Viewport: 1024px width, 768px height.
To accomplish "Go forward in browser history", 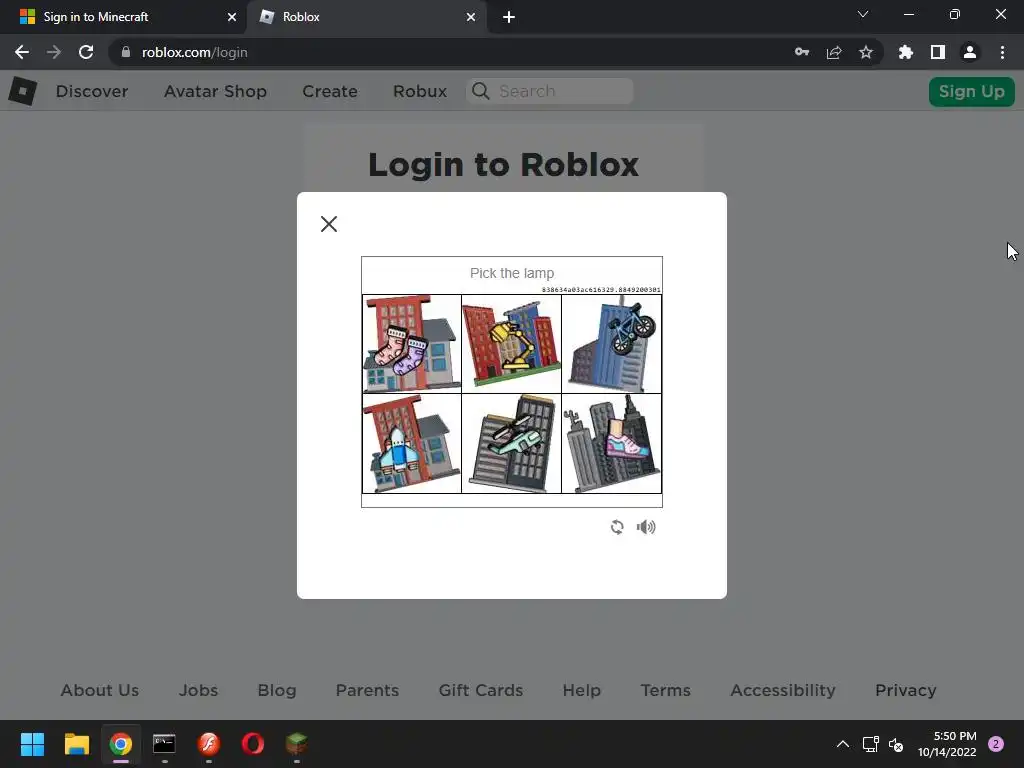I will click(54, 52).
